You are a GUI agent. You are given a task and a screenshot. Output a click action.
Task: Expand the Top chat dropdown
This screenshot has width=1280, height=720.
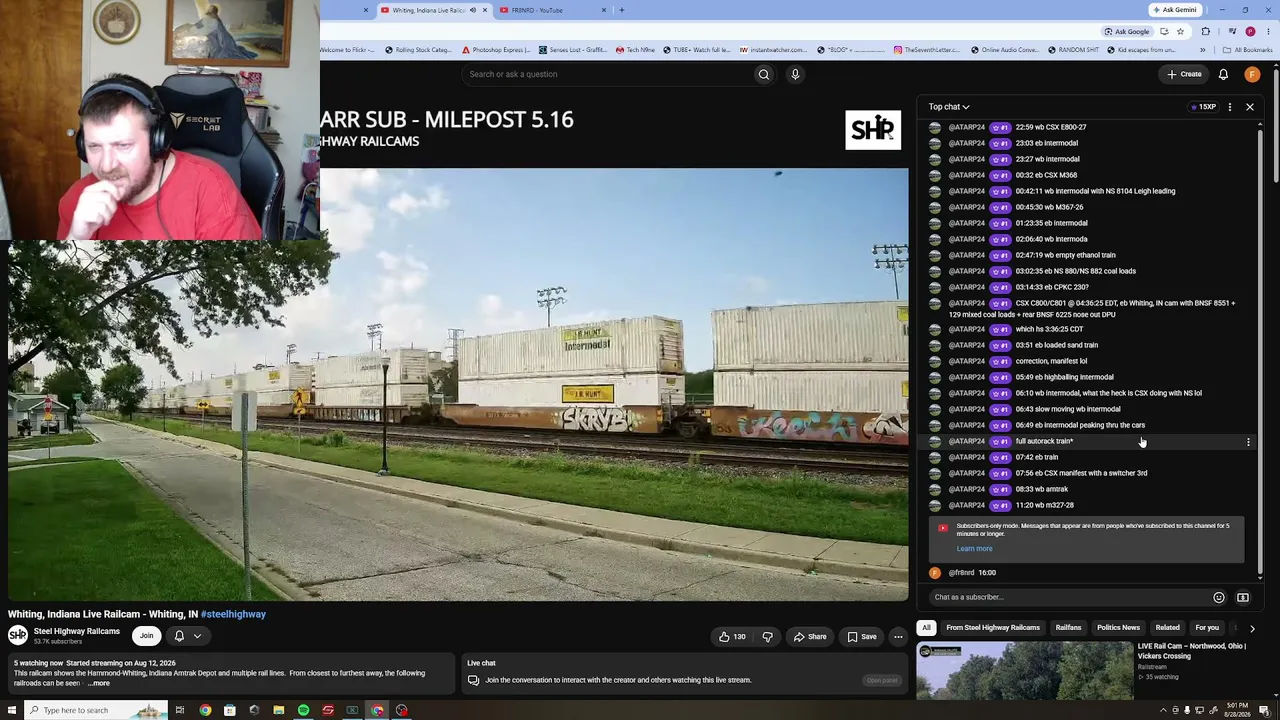click(x=949, y=107)
